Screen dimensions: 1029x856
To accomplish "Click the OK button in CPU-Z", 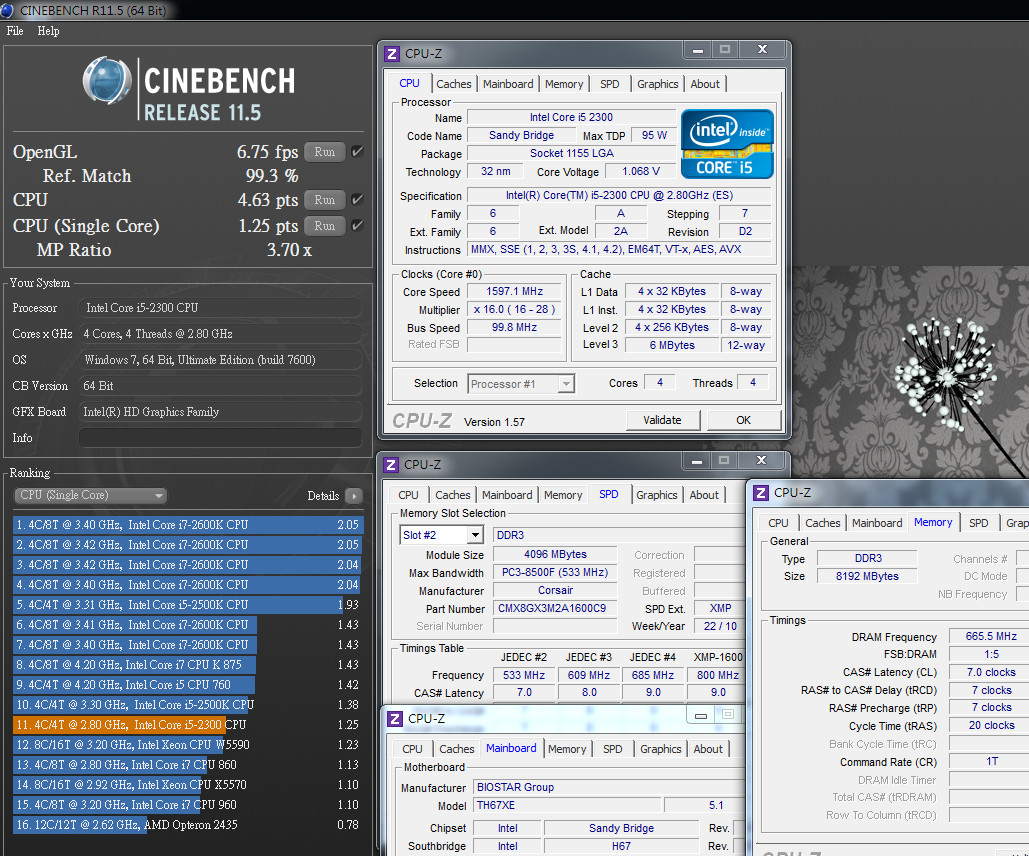I will (x=744, y=420).
